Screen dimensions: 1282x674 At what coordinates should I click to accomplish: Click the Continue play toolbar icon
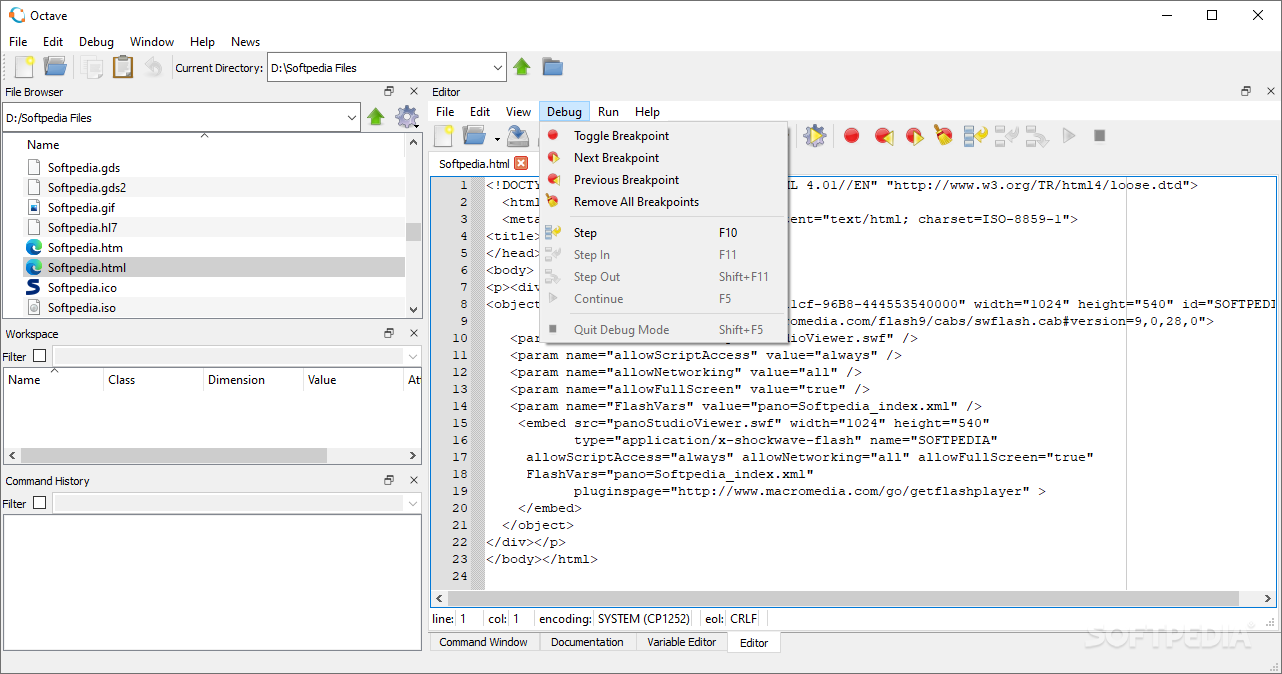tap(1069, 135)
